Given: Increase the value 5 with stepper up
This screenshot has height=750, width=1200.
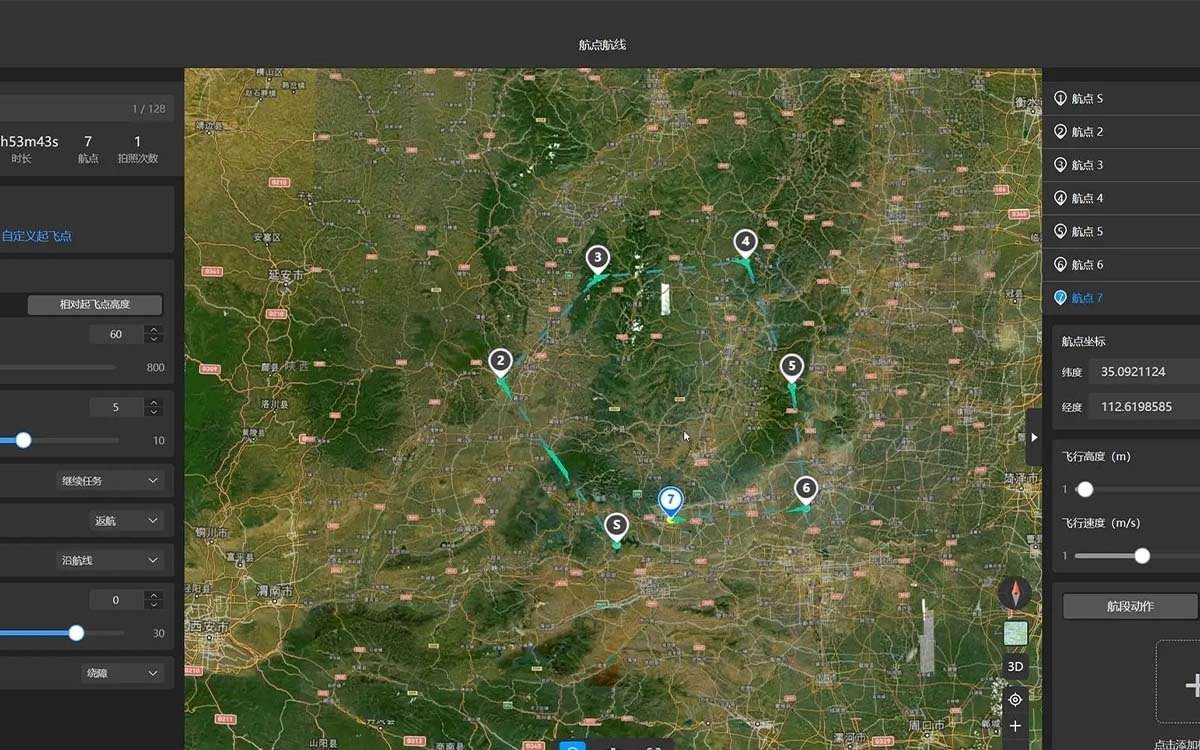Looking at the screenshot, I should click(x=153, y=402).
